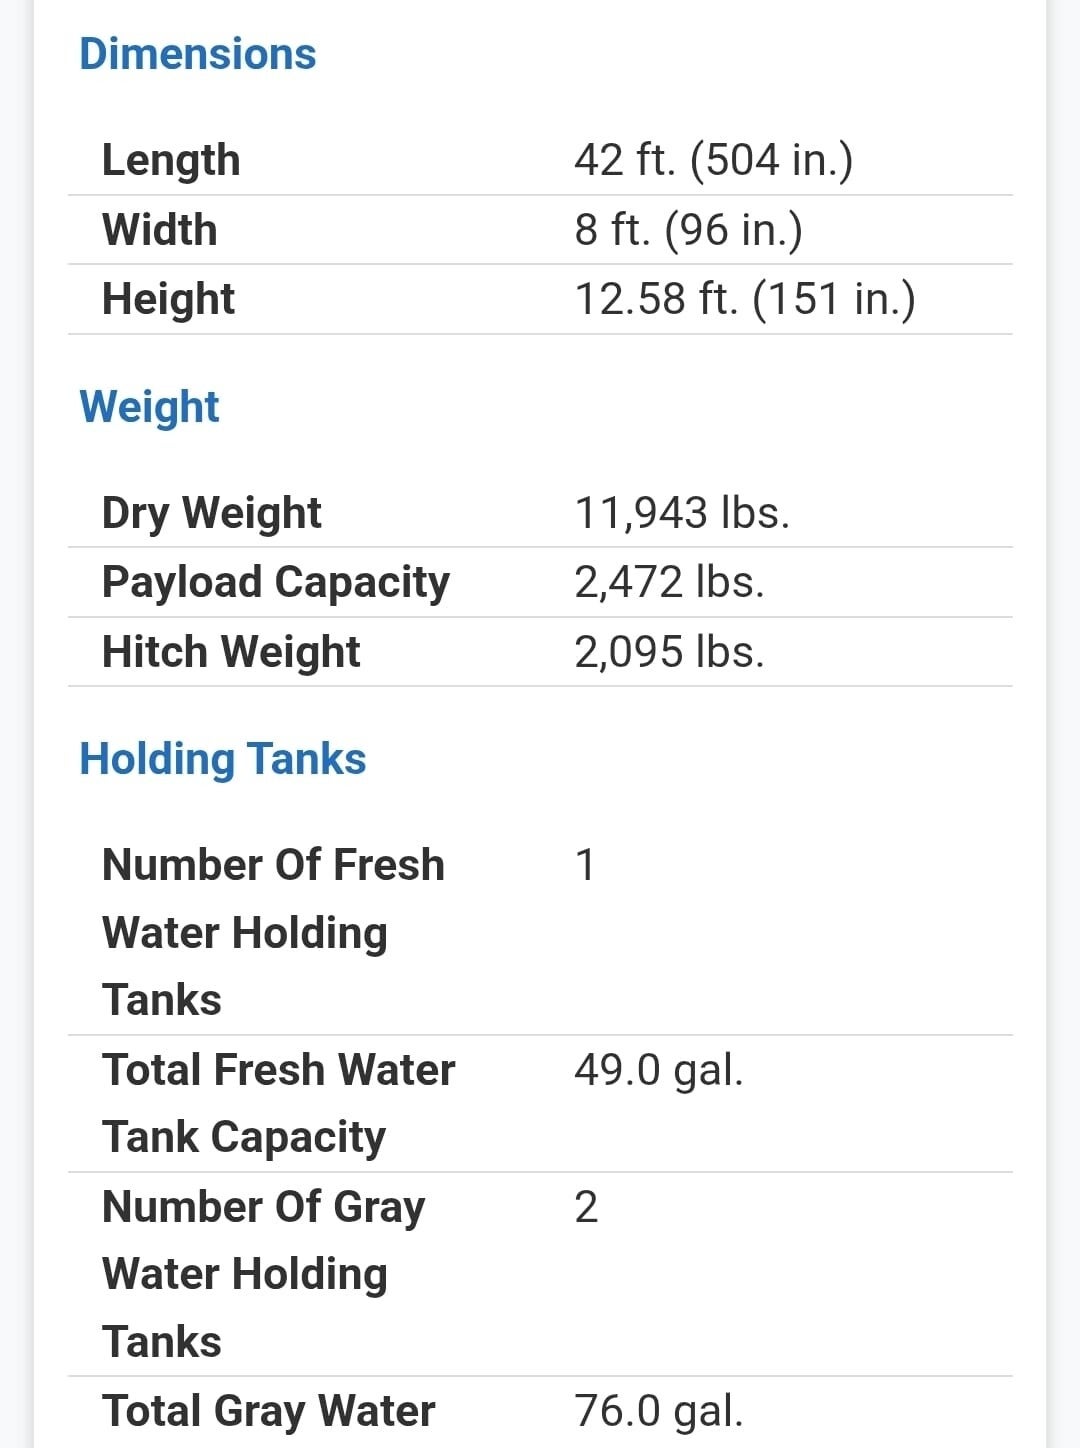This screenshot has width=1080, height=1448.
Task: Select the Holding Tanks section heading
Action: coord(222,759)
